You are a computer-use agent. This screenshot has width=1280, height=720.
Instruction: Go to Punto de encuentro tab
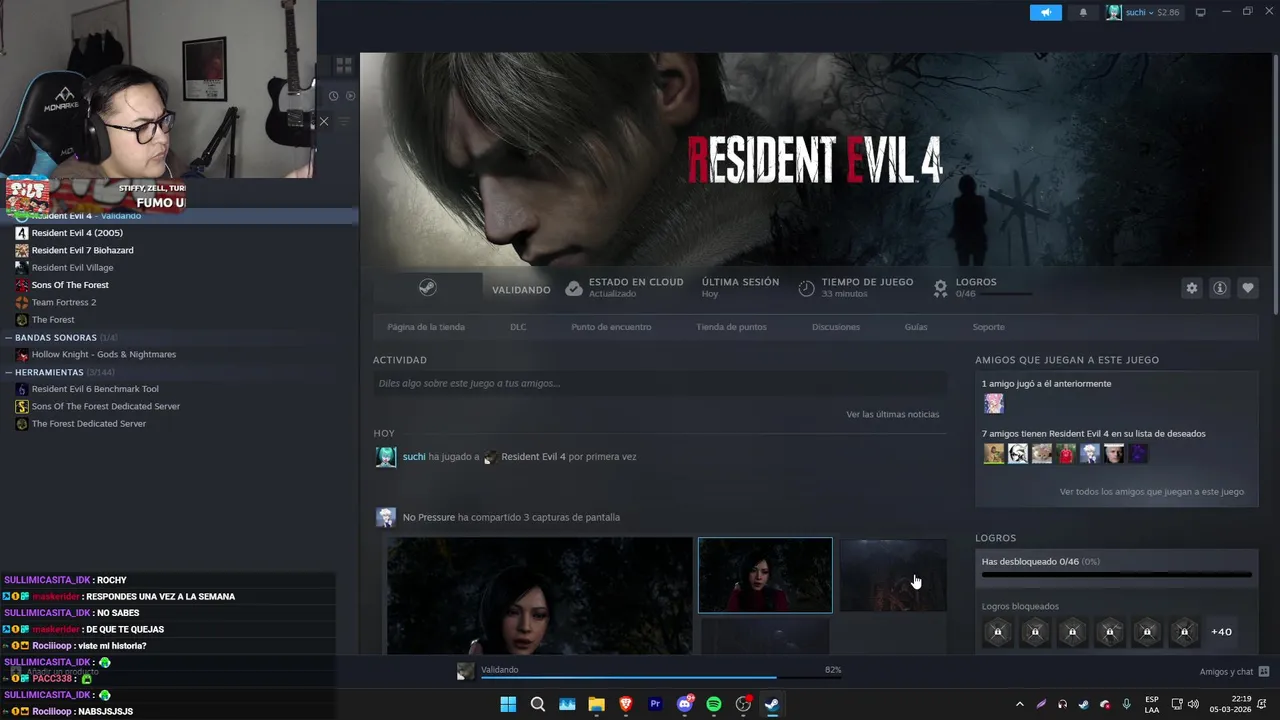(611, 327)
